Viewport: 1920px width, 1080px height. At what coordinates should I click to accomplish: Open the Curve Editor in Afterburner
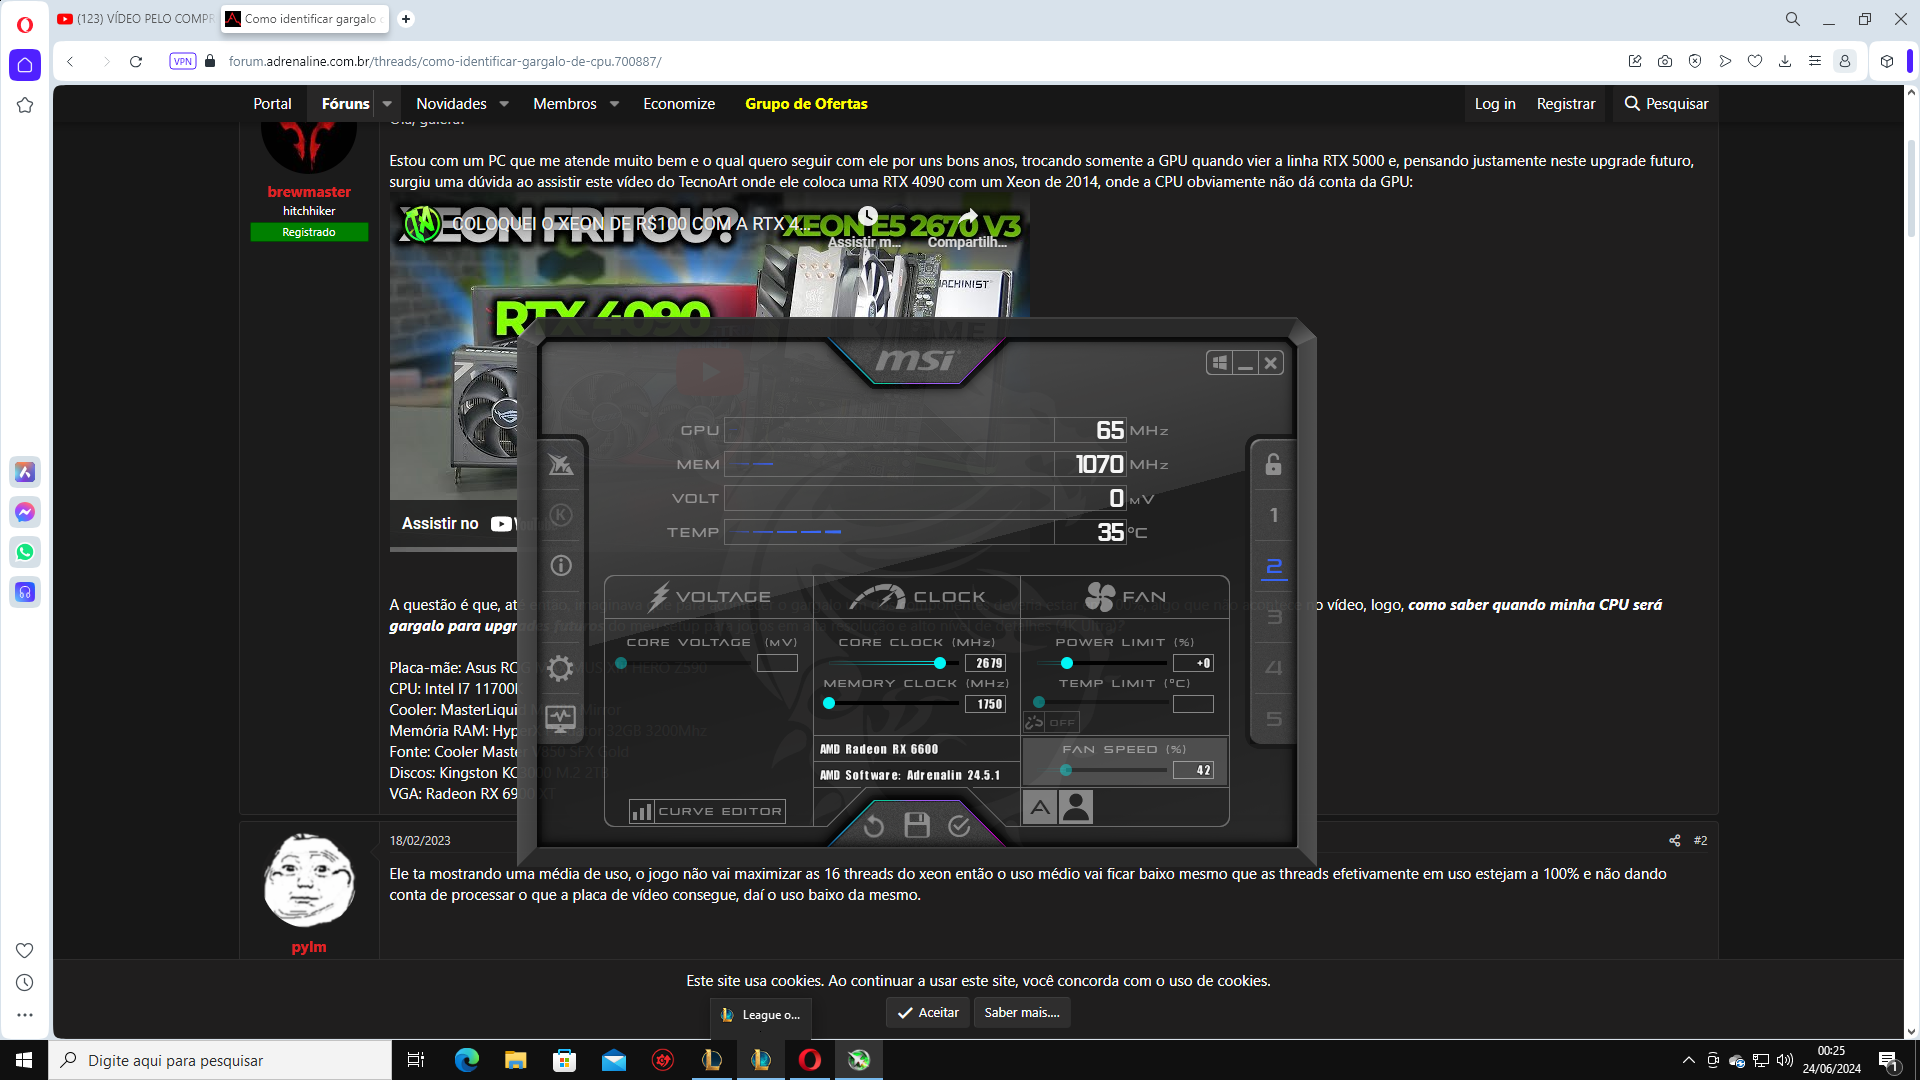click(x=707, y=811)
